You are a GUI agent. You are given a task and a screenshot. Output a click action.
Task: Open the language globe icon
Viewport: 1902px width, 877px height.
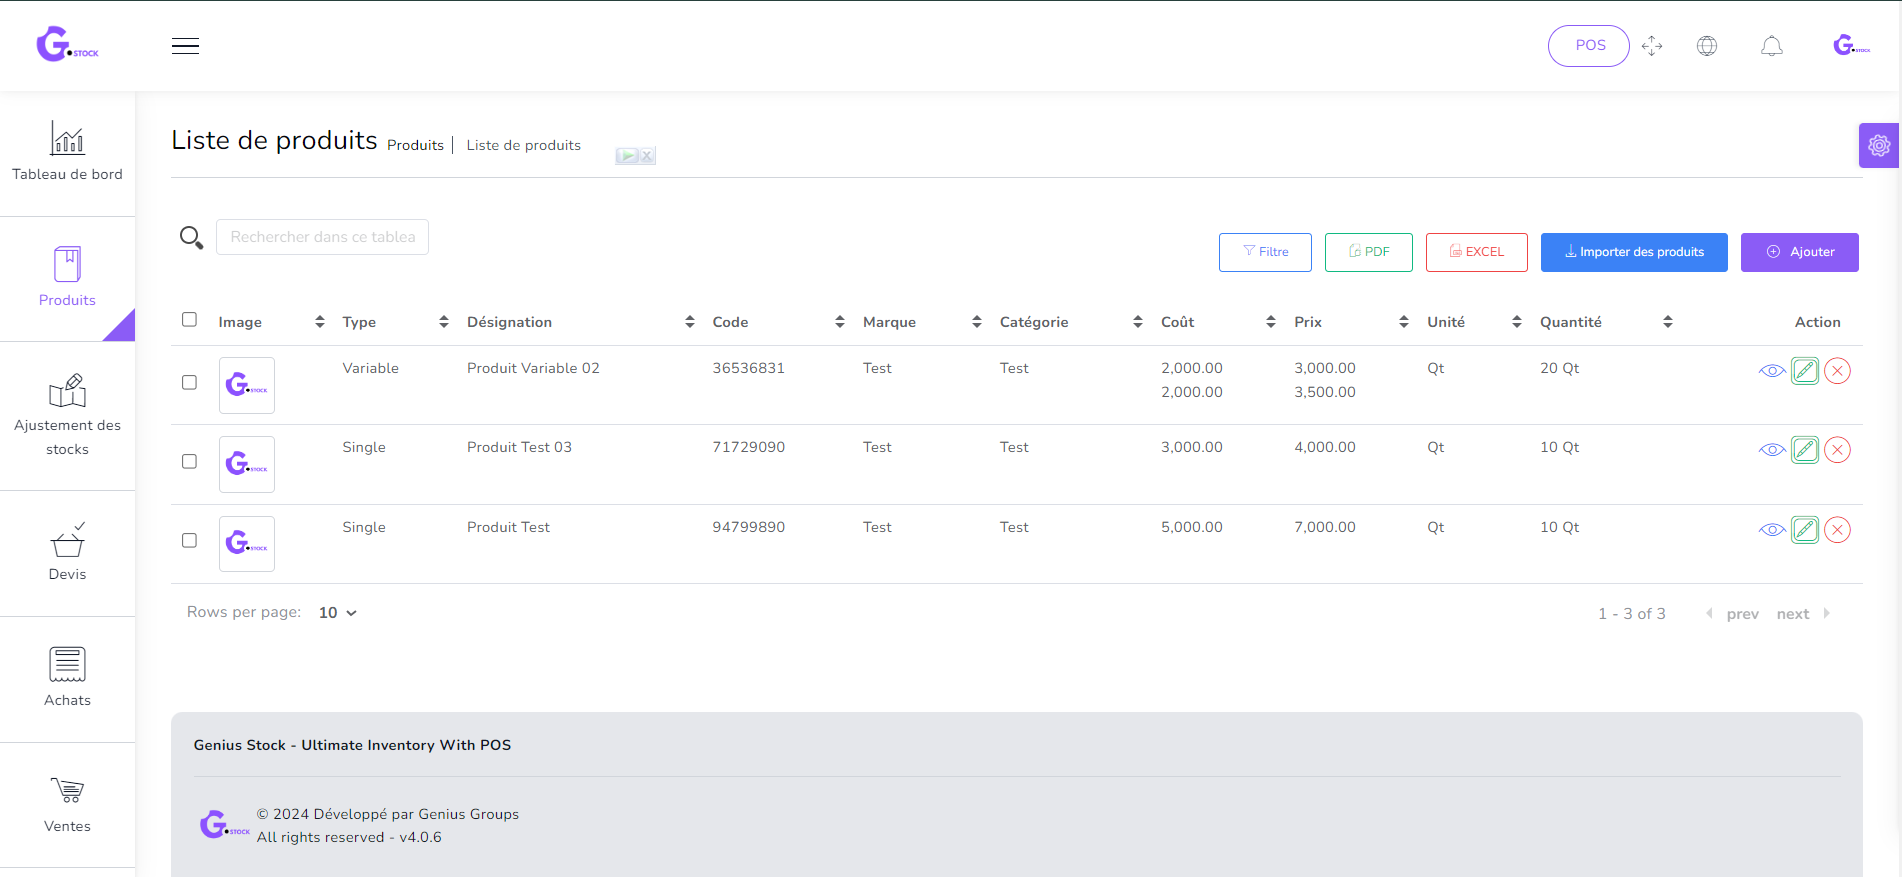[x=1707, y=46]
